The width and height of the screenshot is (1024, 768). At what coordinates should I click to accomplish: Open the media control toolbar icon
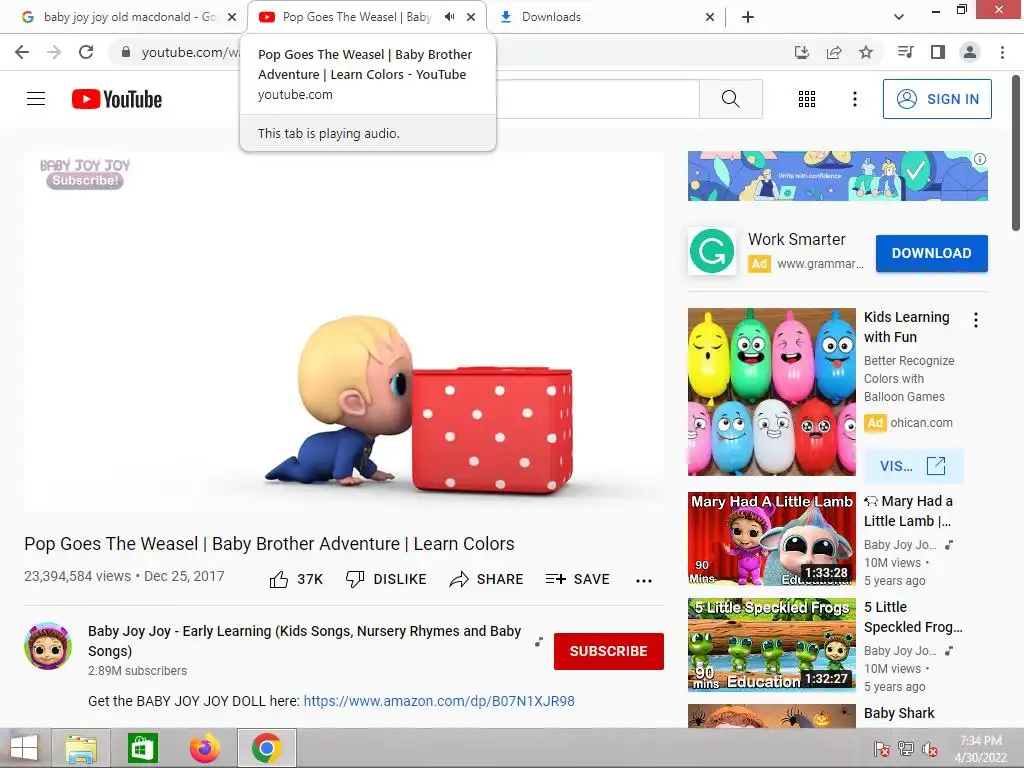pyautogui.click(x=905, y=52)
